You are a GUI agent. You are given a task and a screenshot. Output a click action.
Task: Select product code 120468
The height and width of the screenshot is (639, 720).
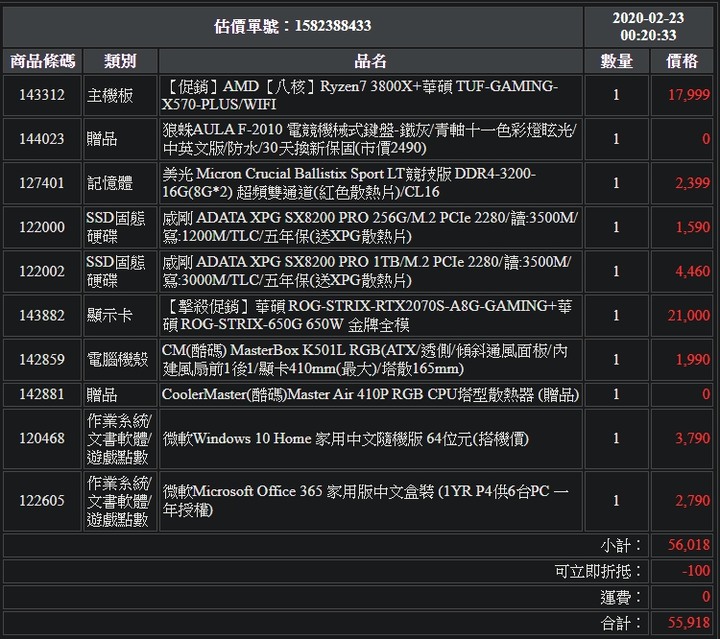[x=42, y=438]
